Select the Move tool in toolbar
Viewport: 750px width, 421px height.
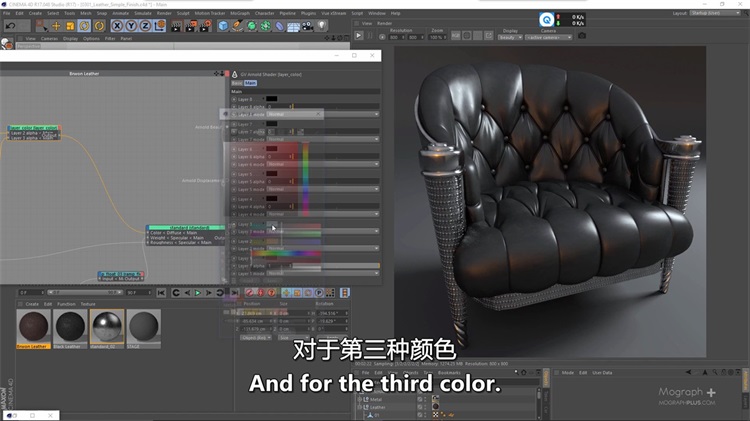pyautogui.click(x=56, y=25)
